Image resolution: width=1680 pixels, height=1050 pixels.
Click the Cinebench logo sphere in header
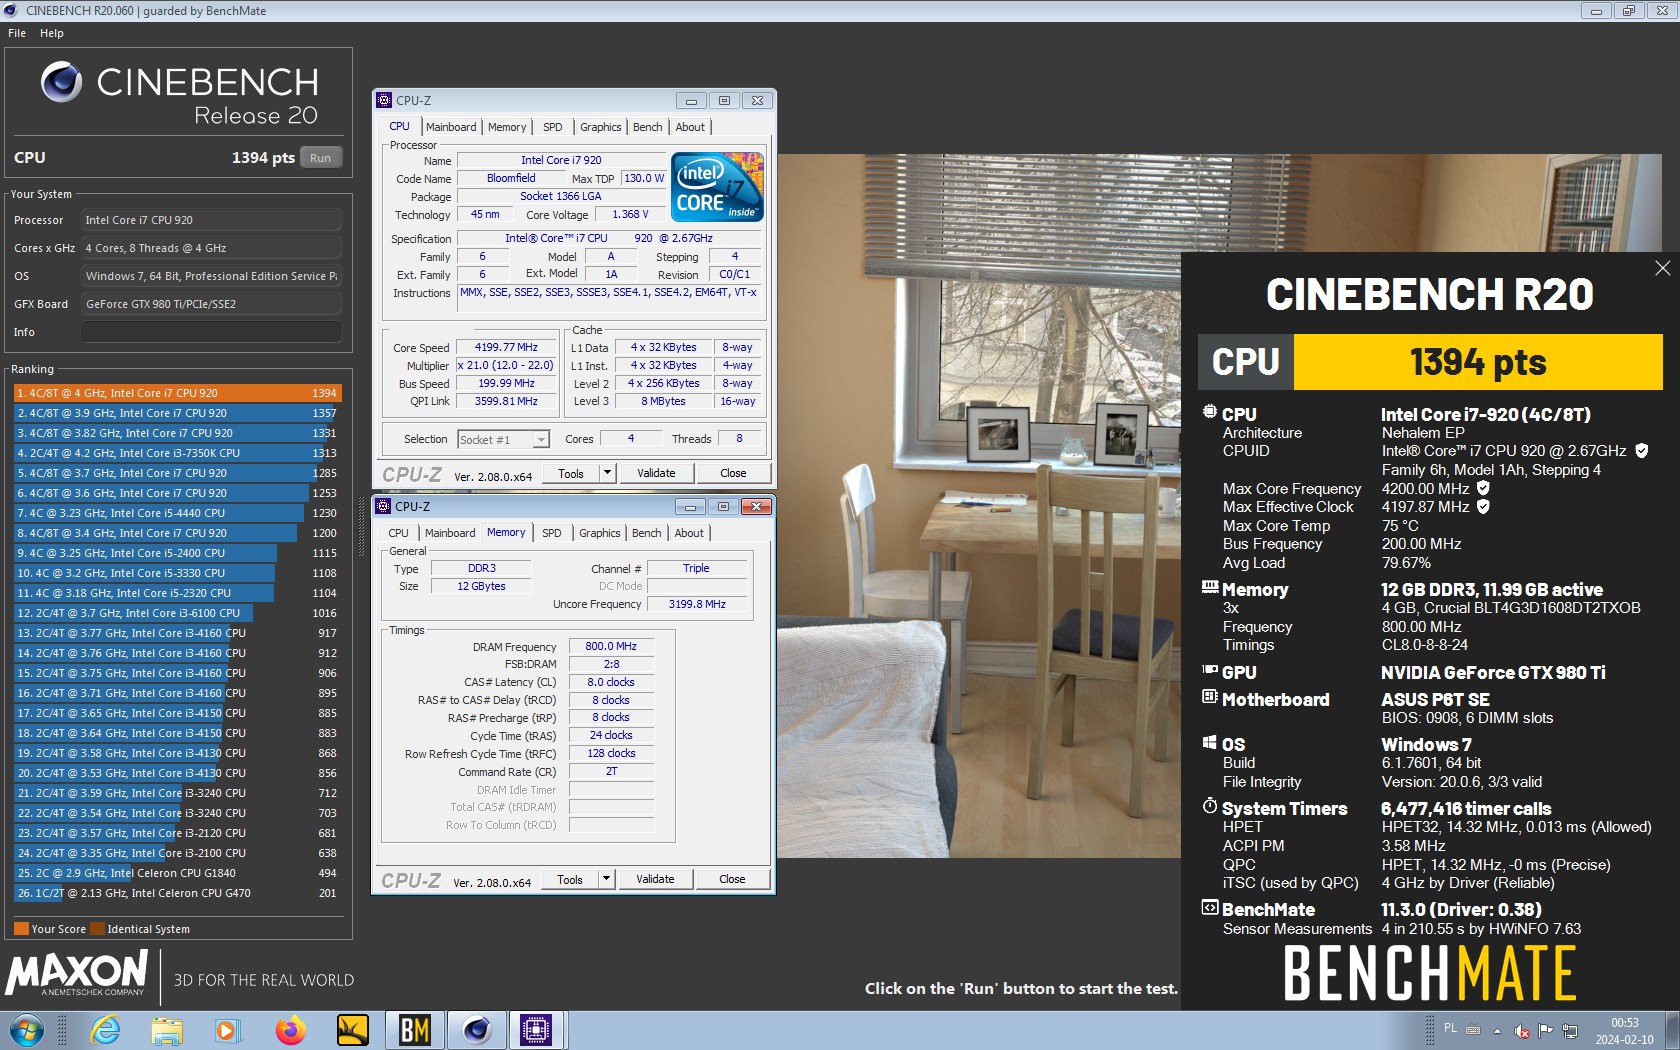tap(61, 82)
